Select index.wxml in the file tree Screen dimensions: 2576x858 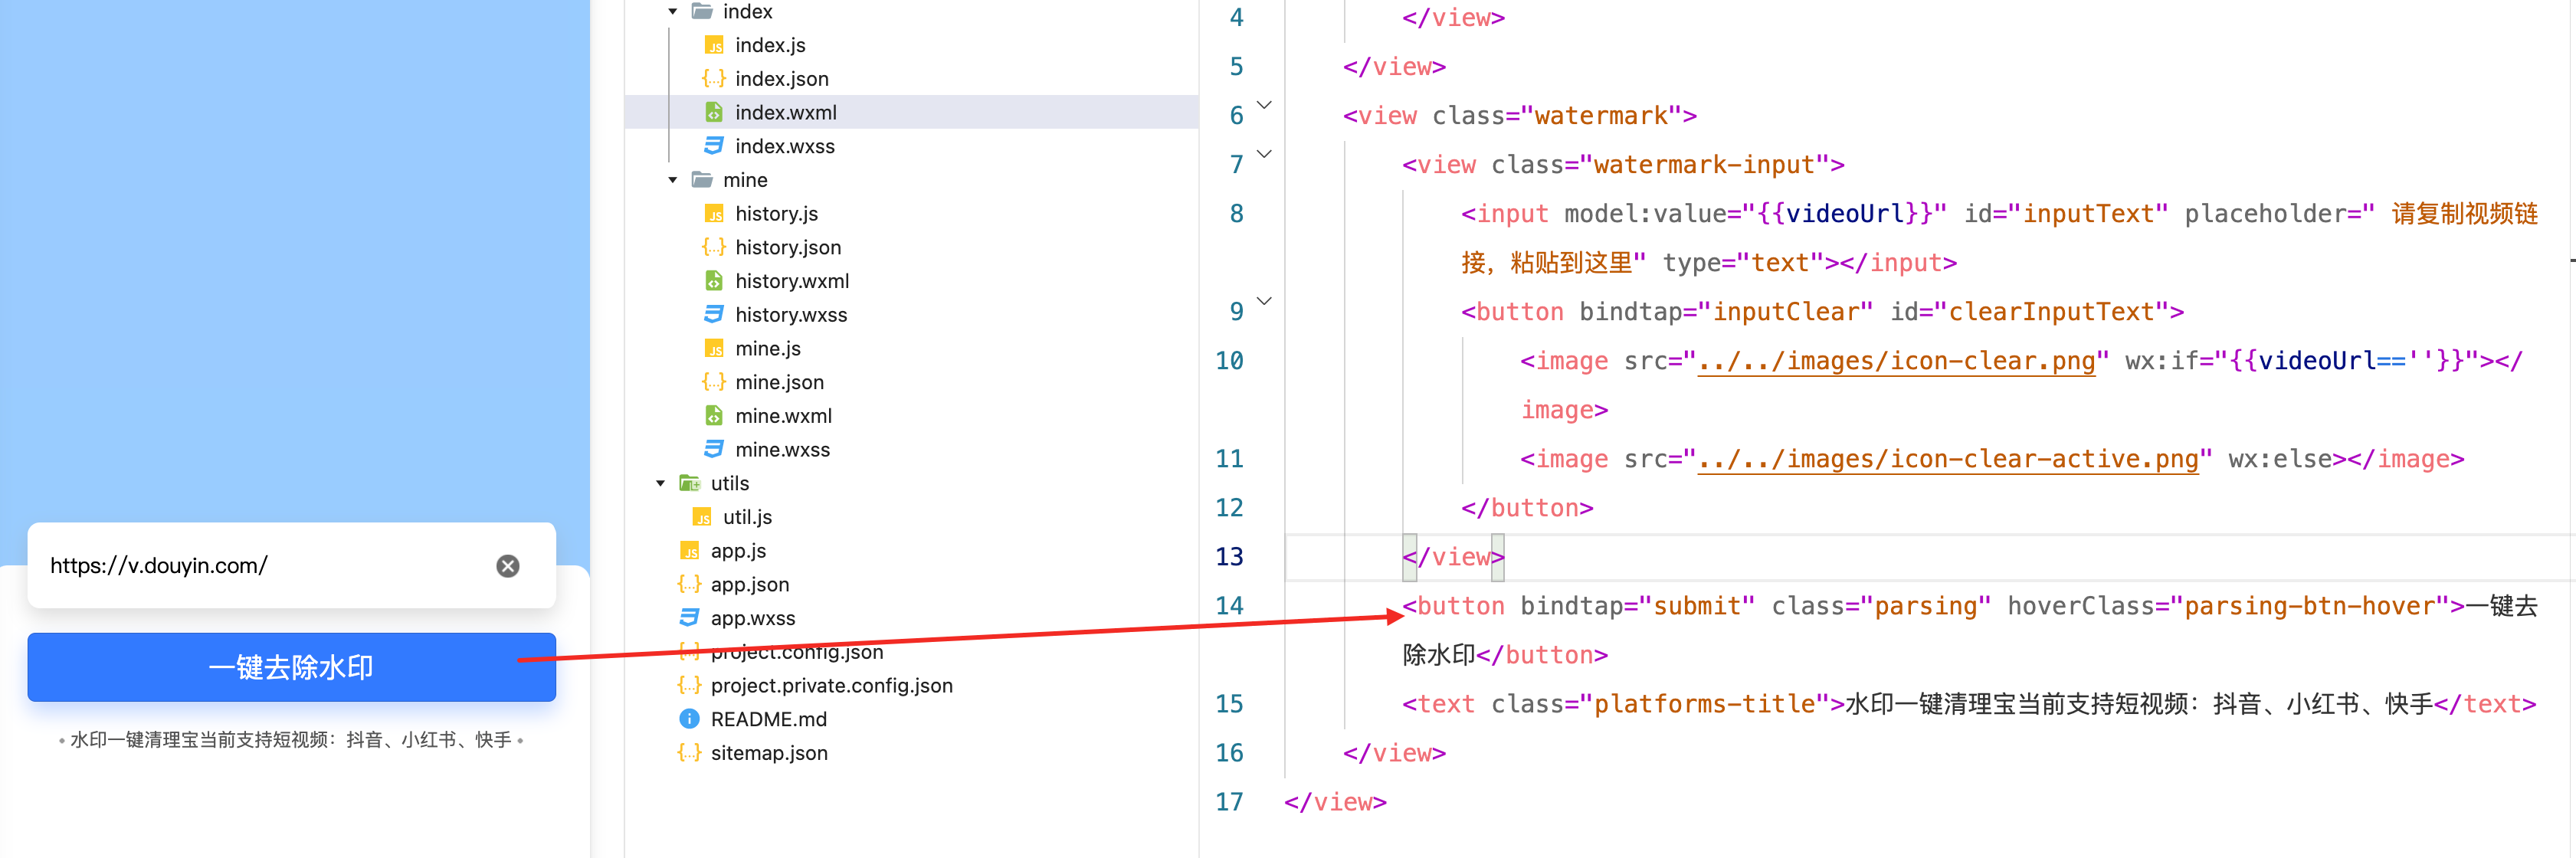pyautogui.click(x=786, y=113)
